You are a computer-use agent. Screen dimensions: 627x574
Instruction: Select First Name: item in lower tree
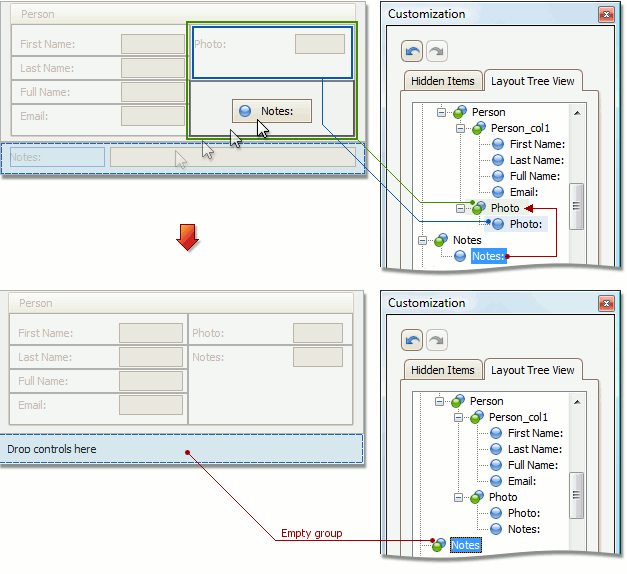535,433
